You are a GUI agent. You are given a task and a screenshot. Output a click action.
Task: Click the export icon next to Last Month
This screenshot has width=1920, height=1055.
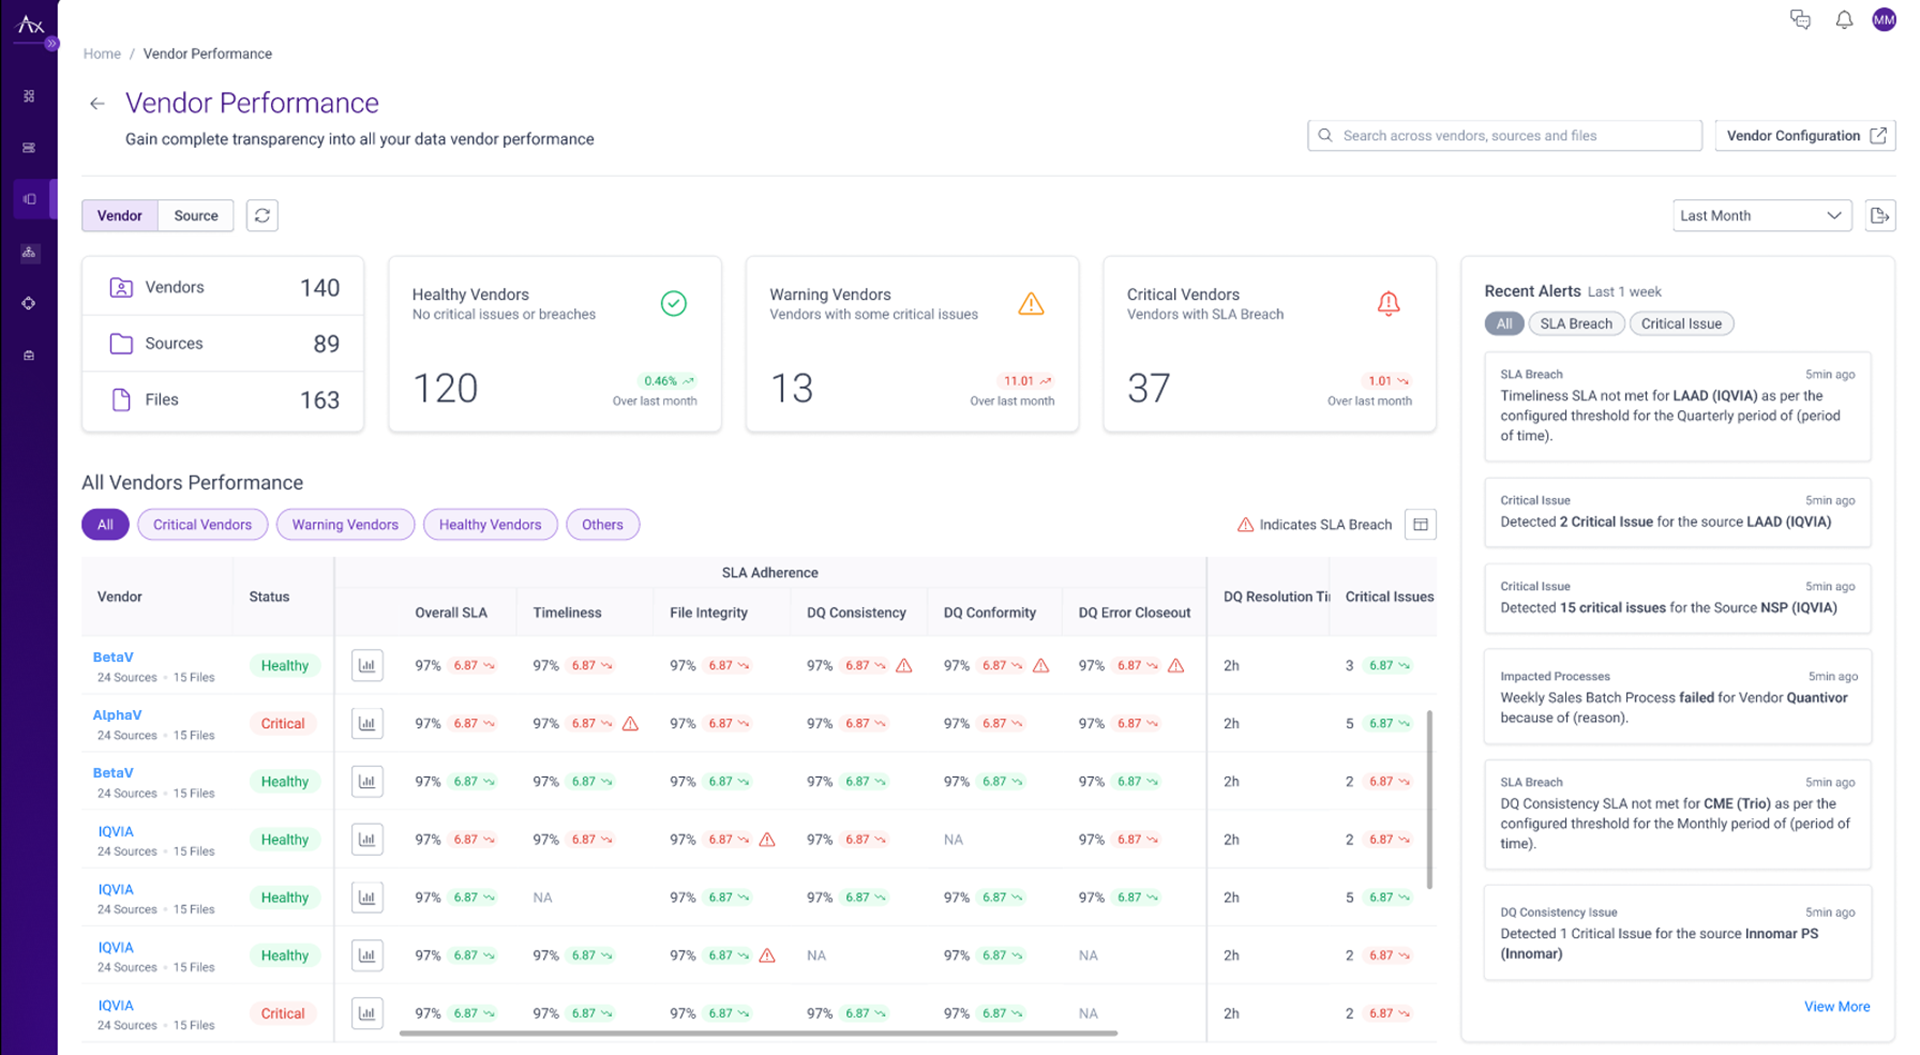point(1880,215)
